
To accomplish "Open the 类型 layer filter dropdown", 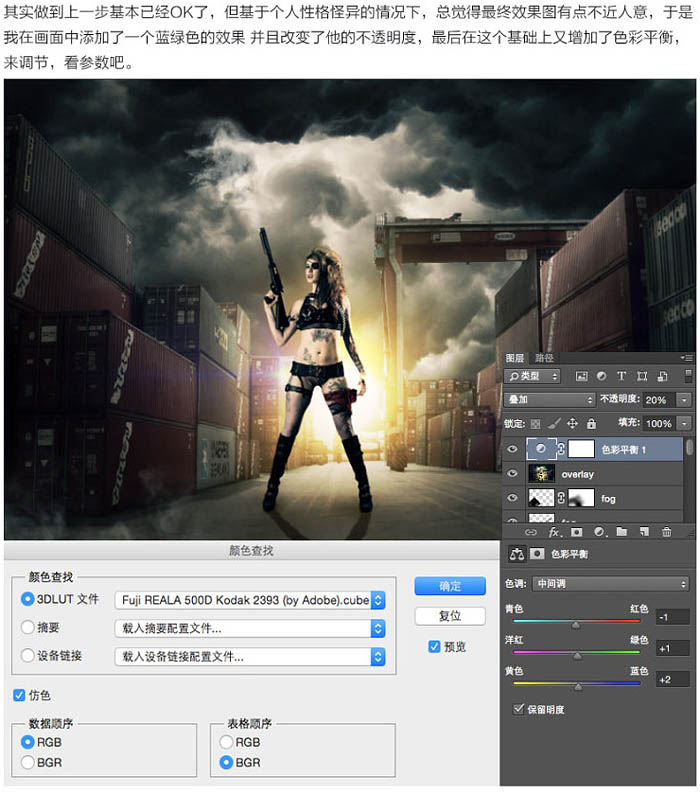I will 532,376.
